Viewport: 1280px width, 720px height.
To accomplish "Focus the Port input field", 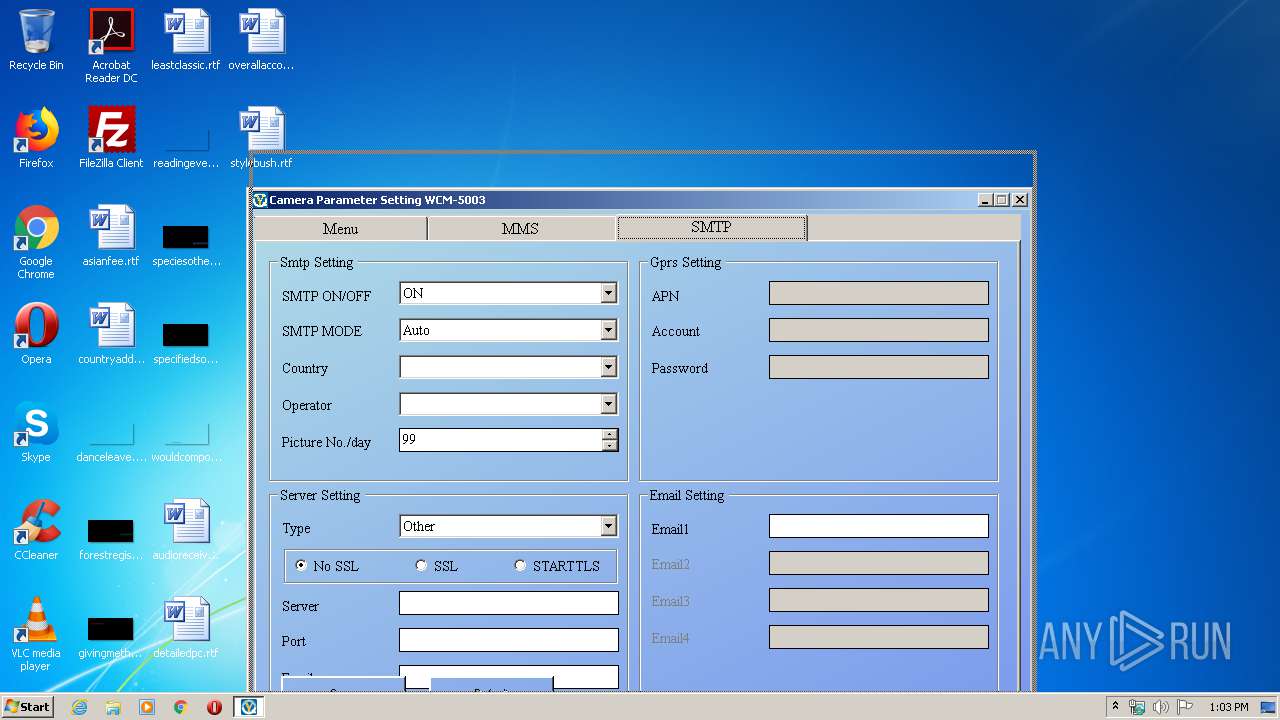I will [x=509, y=640].
